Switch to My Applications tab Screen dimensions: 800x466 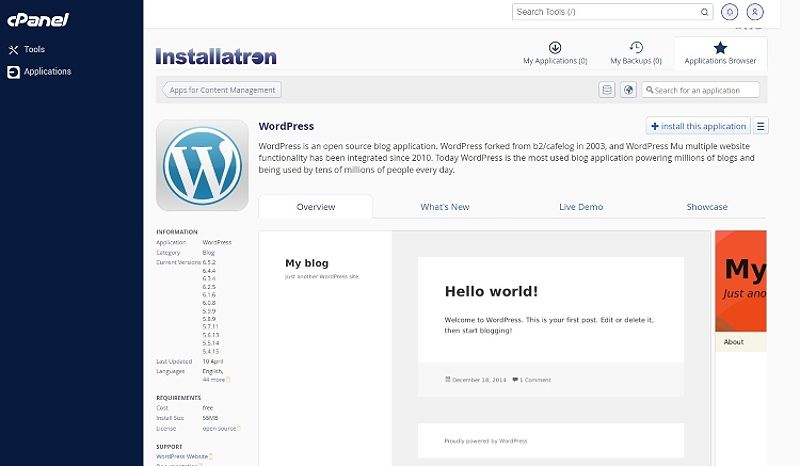point(555,53)
